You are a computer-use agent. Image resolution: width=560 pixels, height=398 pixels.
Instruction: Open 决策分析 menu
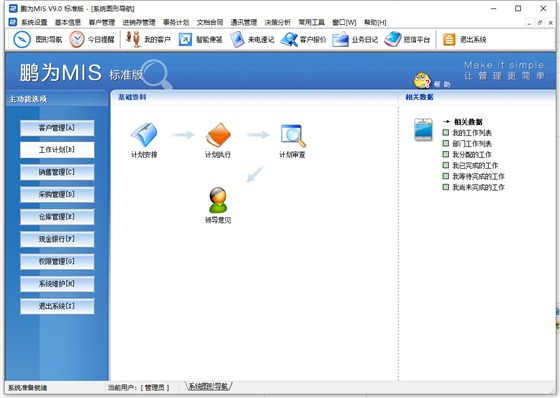278,23
